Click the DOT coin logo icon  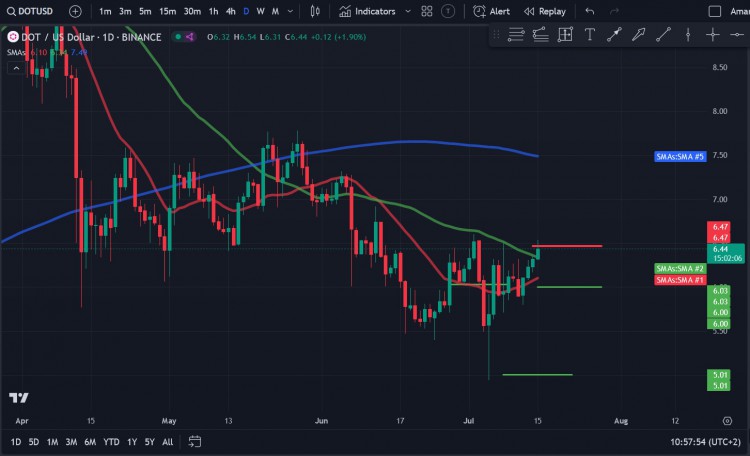12,37
